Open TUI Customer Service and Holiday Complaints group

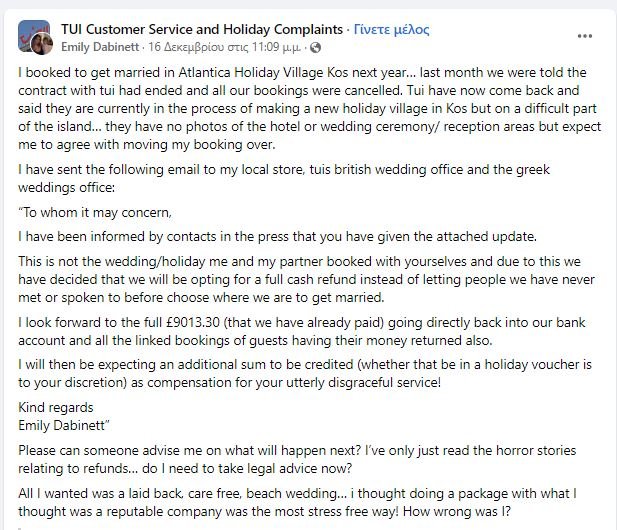pyautogui.click(x=202, y=30)
